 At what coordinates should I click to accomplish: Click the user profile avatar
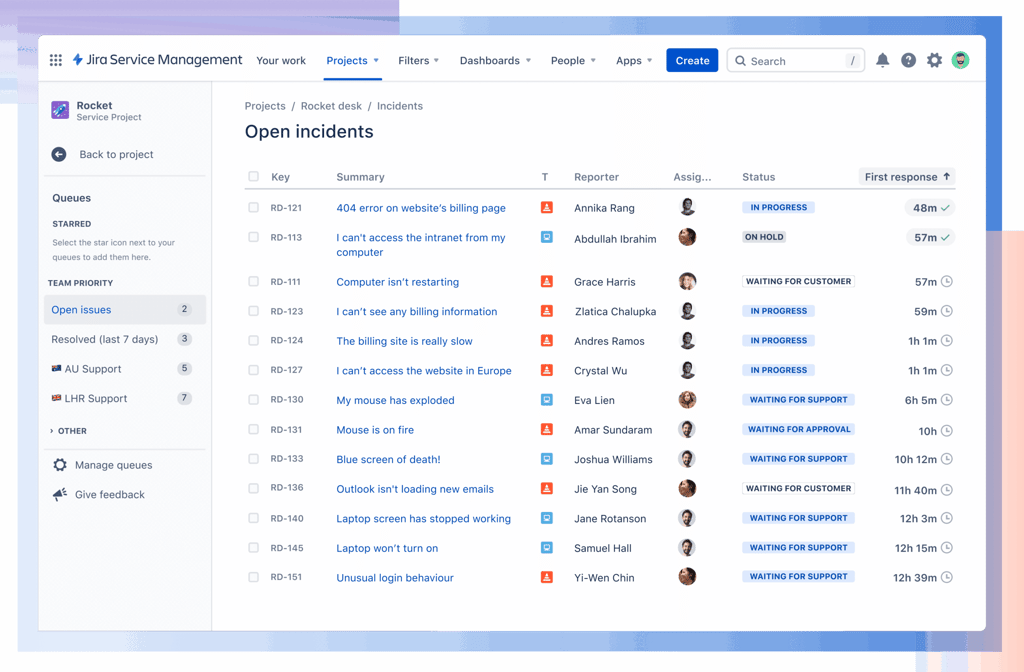[x=960, y=60]
